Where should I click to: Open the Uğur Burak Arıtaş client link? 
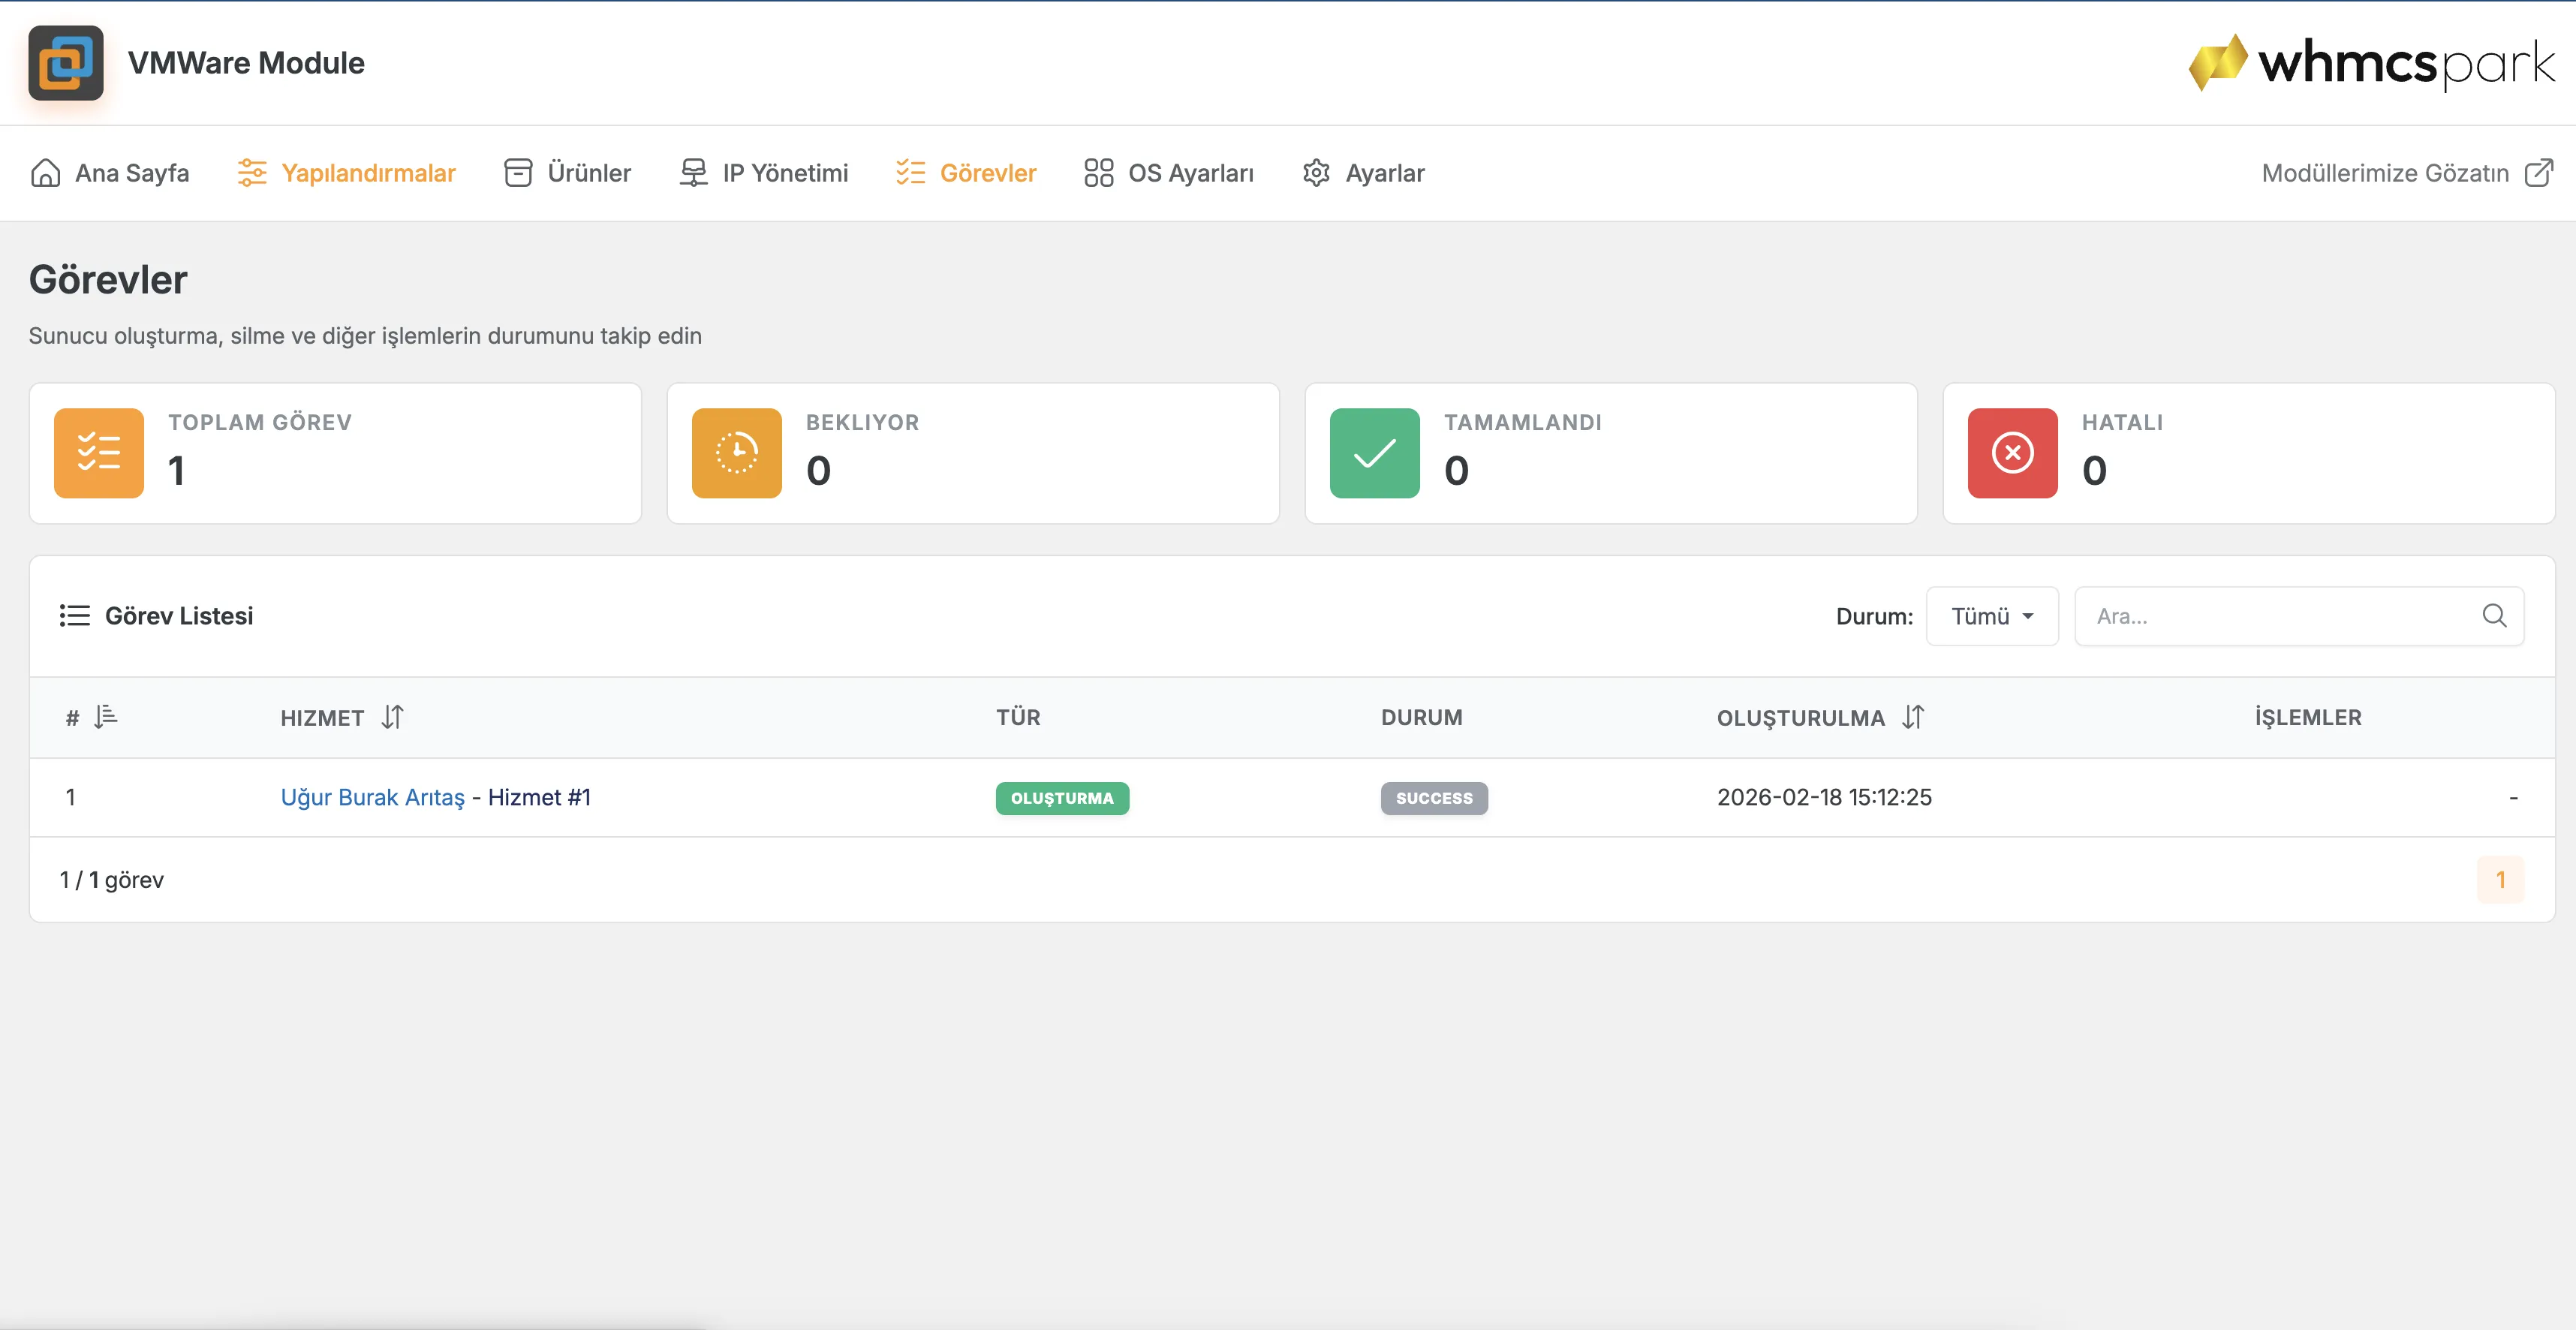pos(373,797)
